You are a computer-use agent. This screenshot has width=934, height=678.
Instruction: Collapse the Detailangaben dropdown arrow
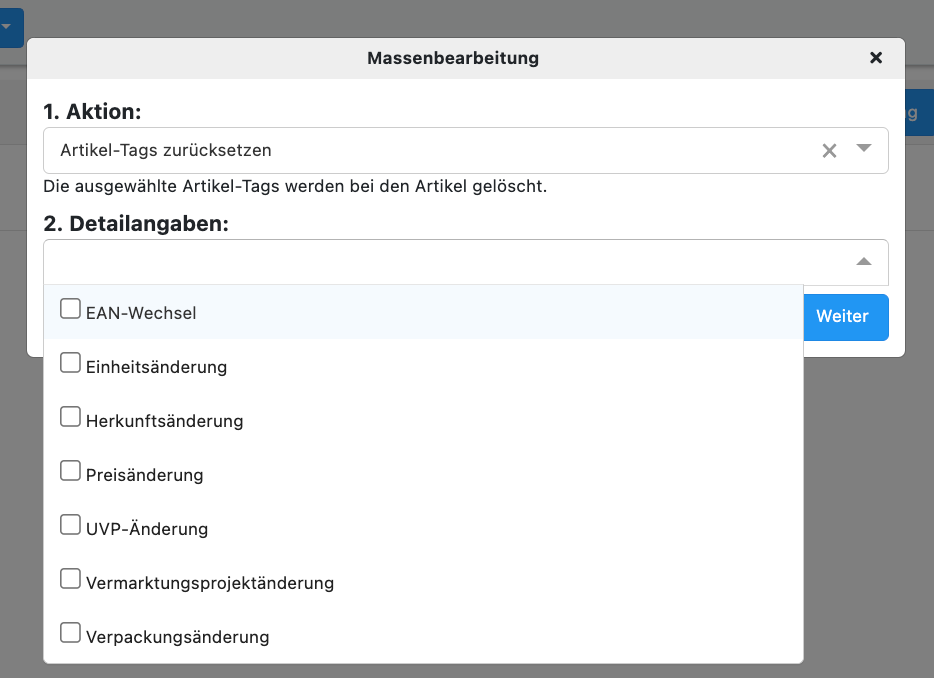point(864,262)
